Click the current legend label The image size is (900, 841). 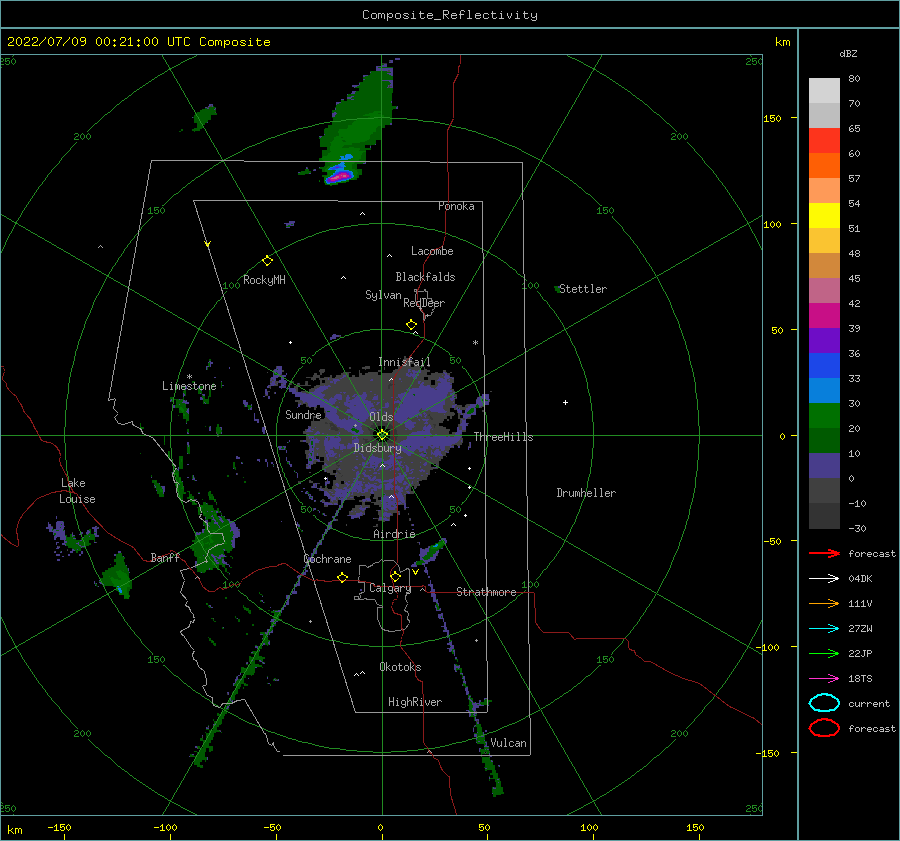(x=869, y=703)
